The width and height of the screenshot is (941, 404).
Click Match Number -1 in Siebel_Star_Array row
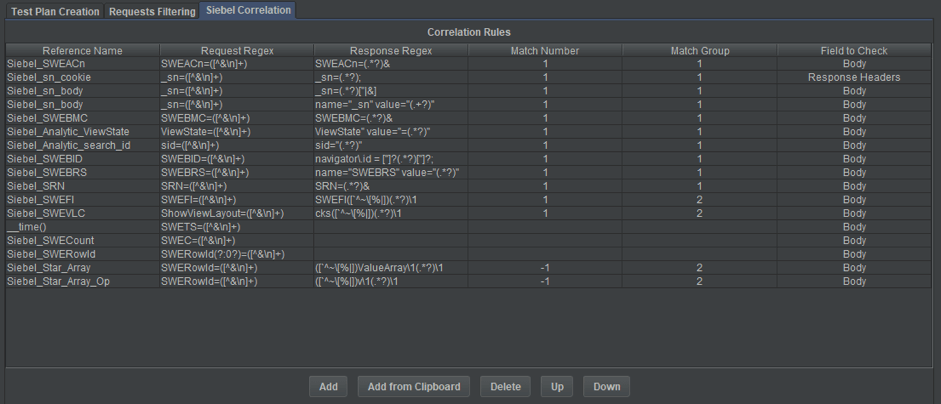[545, 268]
